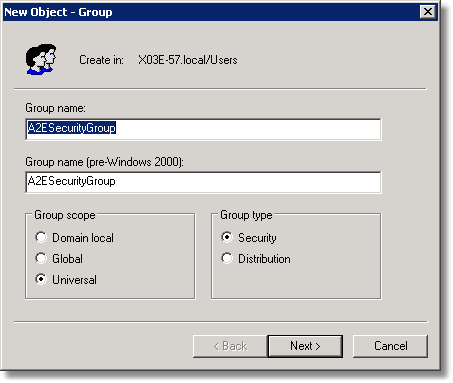
Task: Select Universal group scope
Action: click(x=66, y=280)
